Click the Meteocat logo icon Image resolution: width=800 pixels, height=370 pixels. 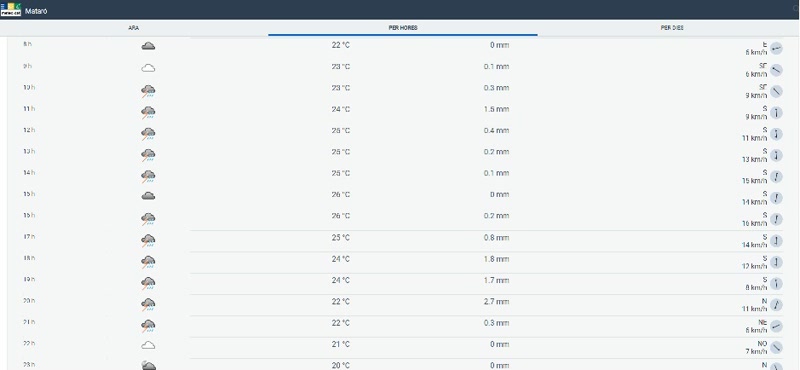pyautogui.click(x=11, y=9)
